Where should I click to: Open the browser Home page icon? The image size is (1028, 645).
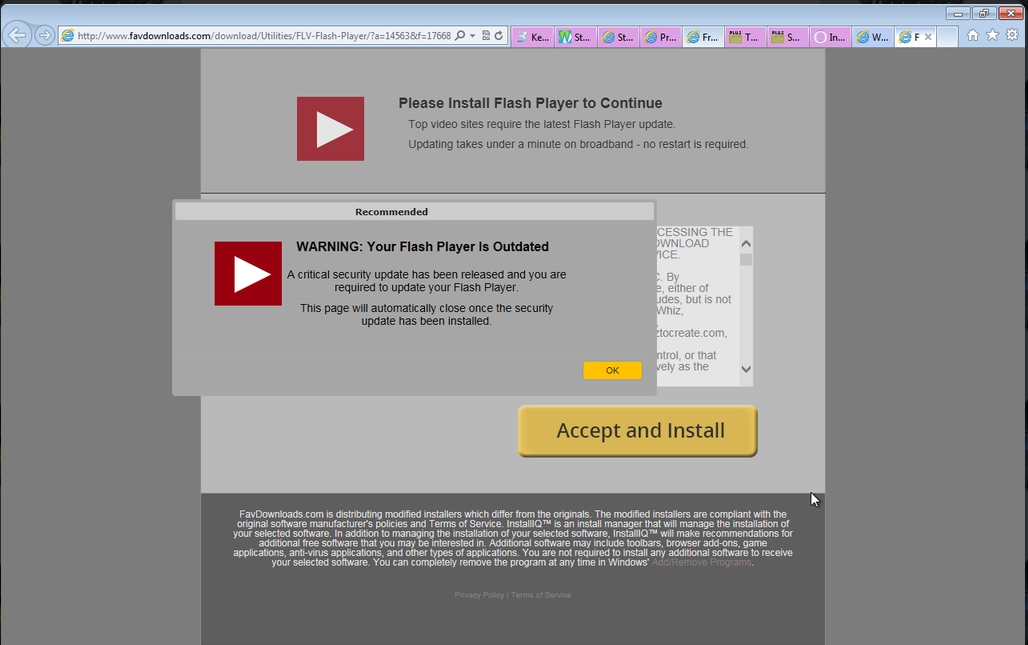[x=972, y=35]
